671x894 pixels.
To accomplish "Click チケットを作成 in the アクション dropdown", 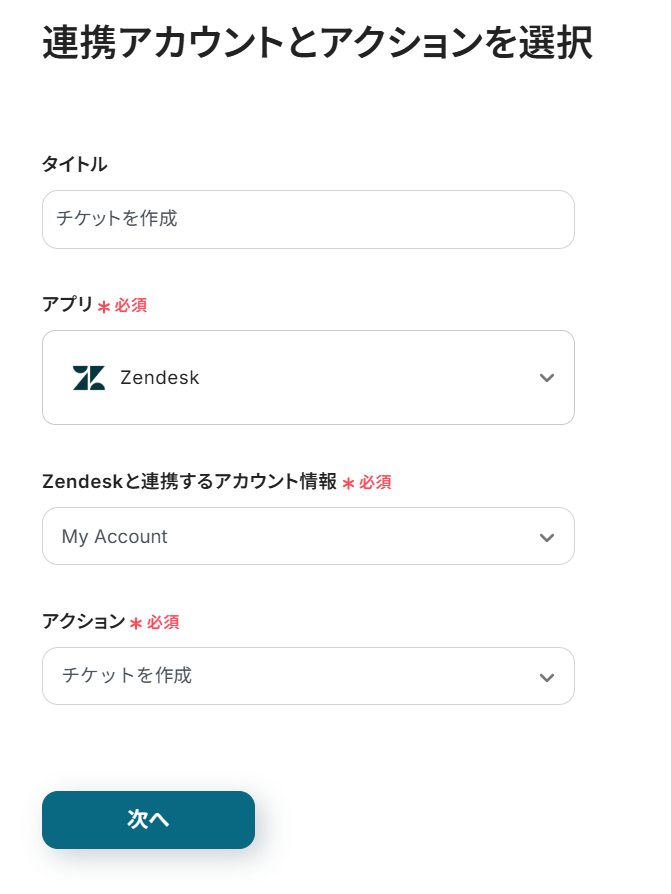I will tap(127, 676).
